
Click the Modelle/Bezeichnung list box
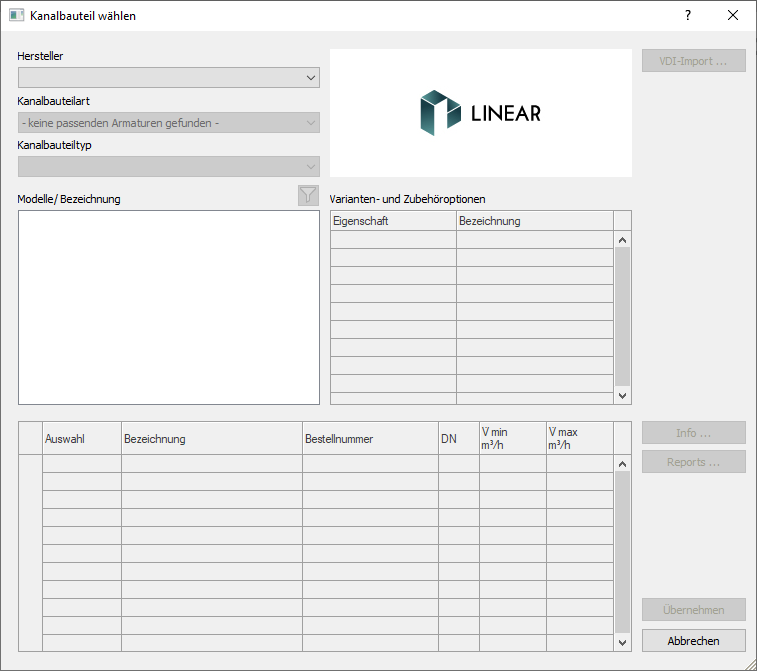coord(168,308)
